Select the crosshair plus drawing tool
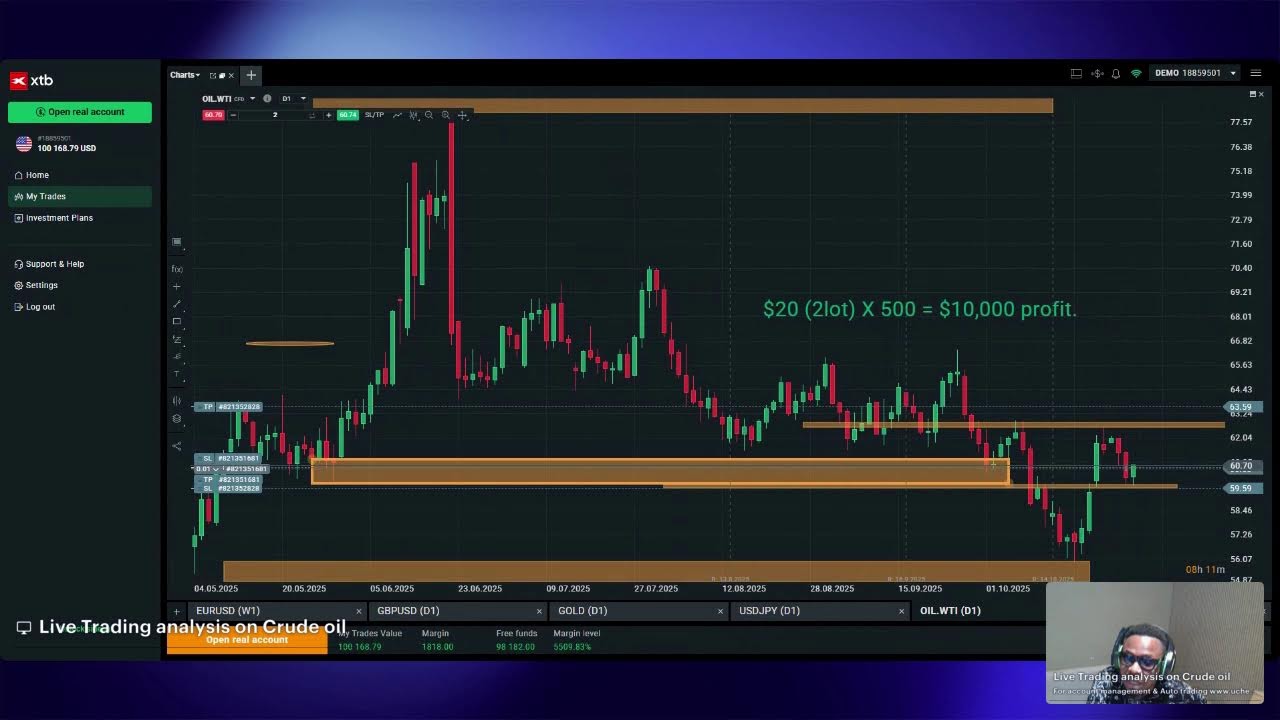The width and height of the screenshot is (1280, 720). 177,287
